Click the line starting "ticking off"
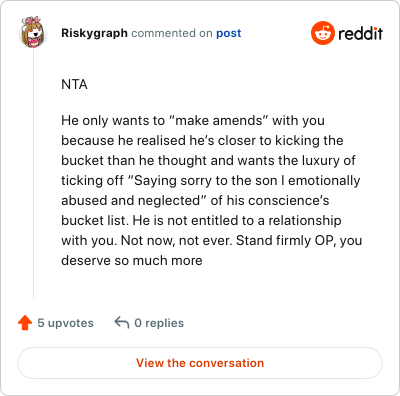 click(211, 180)
